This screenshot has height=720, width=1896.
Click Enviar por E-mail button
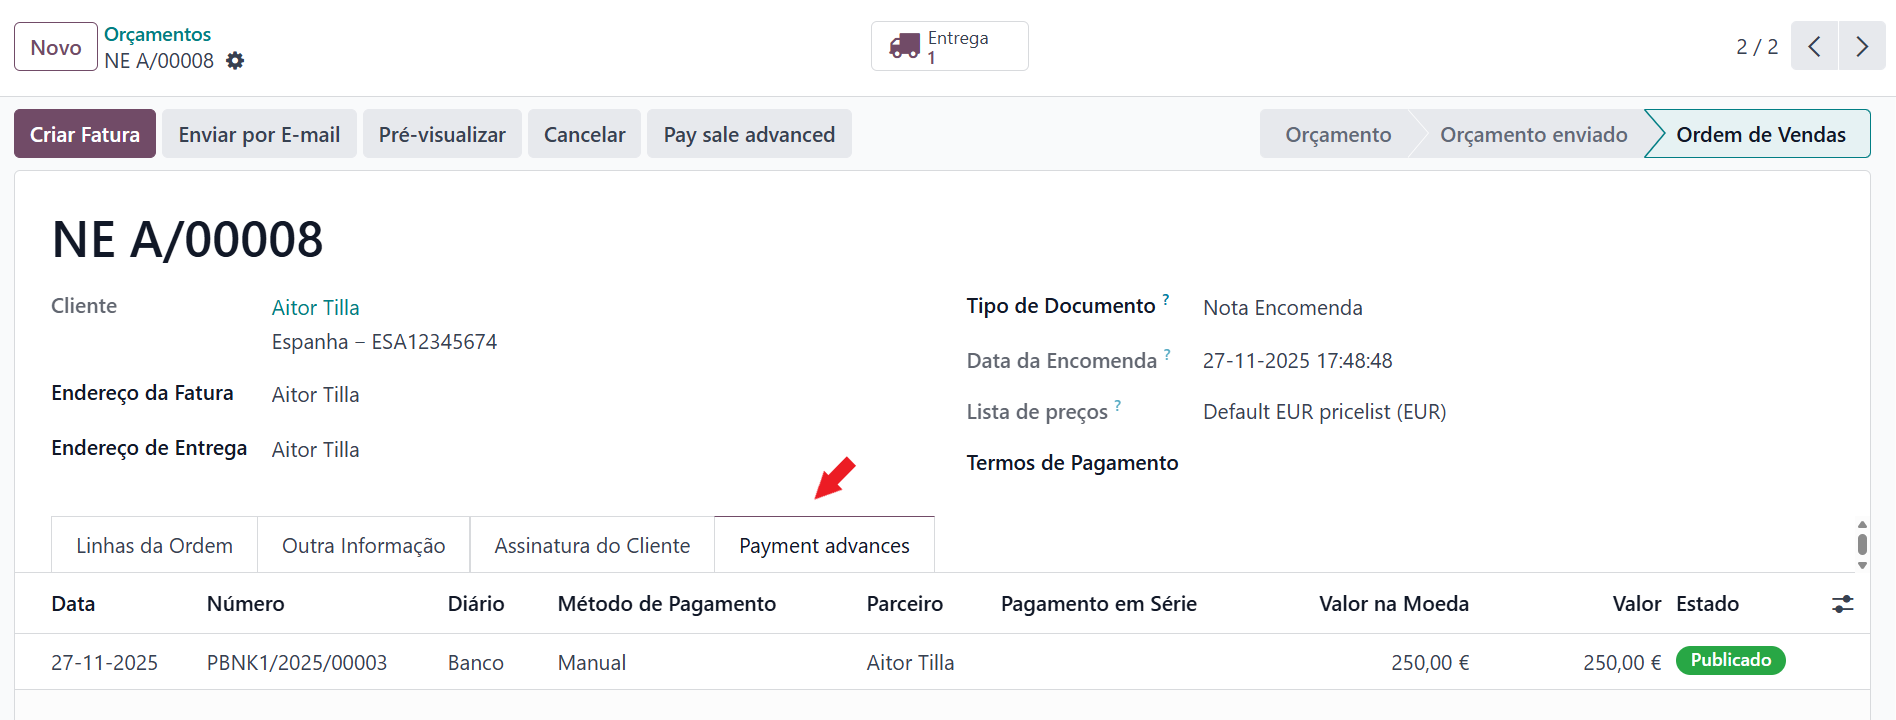coord(259,134)
